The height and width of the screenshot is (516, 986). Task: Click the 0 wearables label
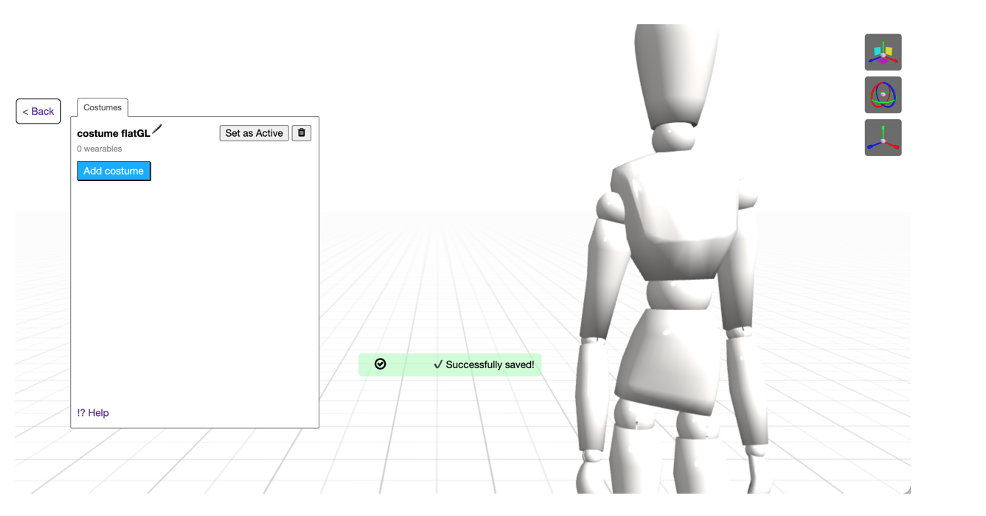click(x=99, y=149)
